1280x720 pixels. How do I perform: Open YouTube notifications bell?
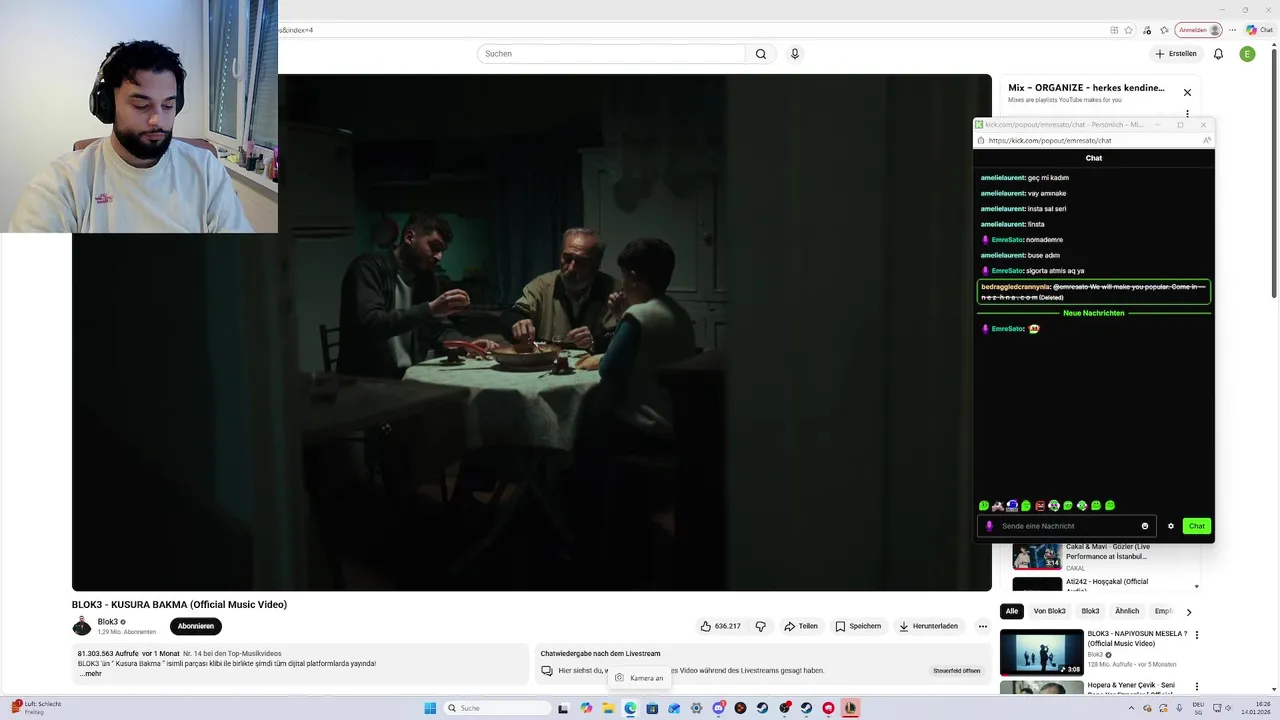(1218, 54)
